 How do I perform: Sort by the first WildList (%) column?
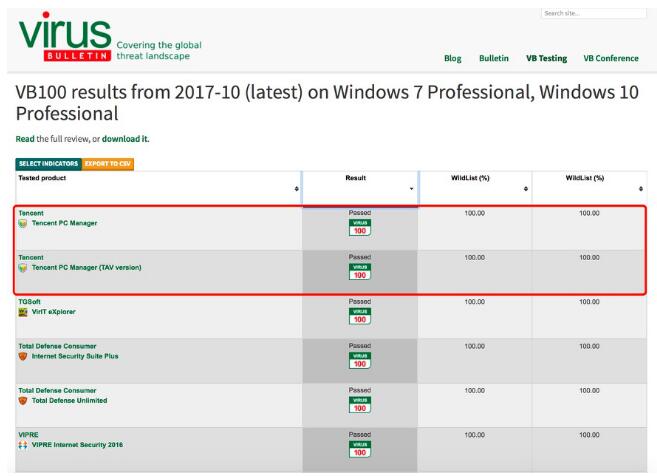526,190
